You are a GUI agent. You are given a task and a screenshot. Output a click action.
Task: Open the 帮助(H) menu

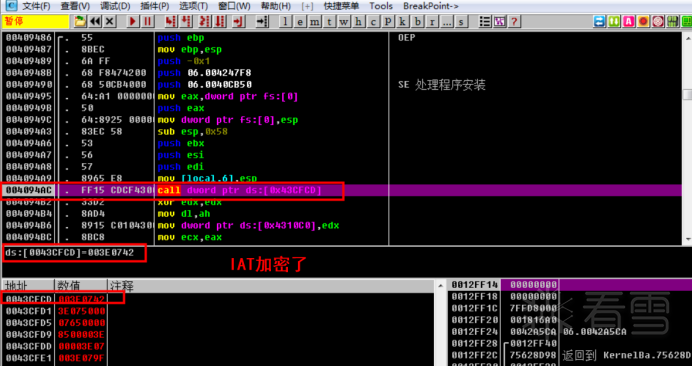click(275, 6)
